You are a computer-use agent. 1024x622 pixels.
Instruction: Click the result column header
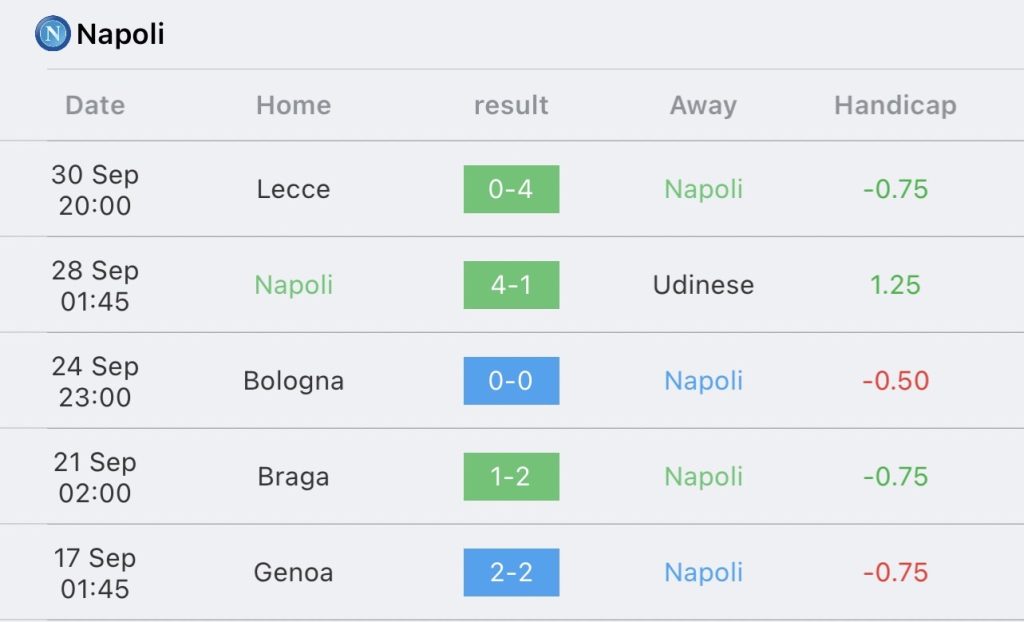(x=511, y=105)
